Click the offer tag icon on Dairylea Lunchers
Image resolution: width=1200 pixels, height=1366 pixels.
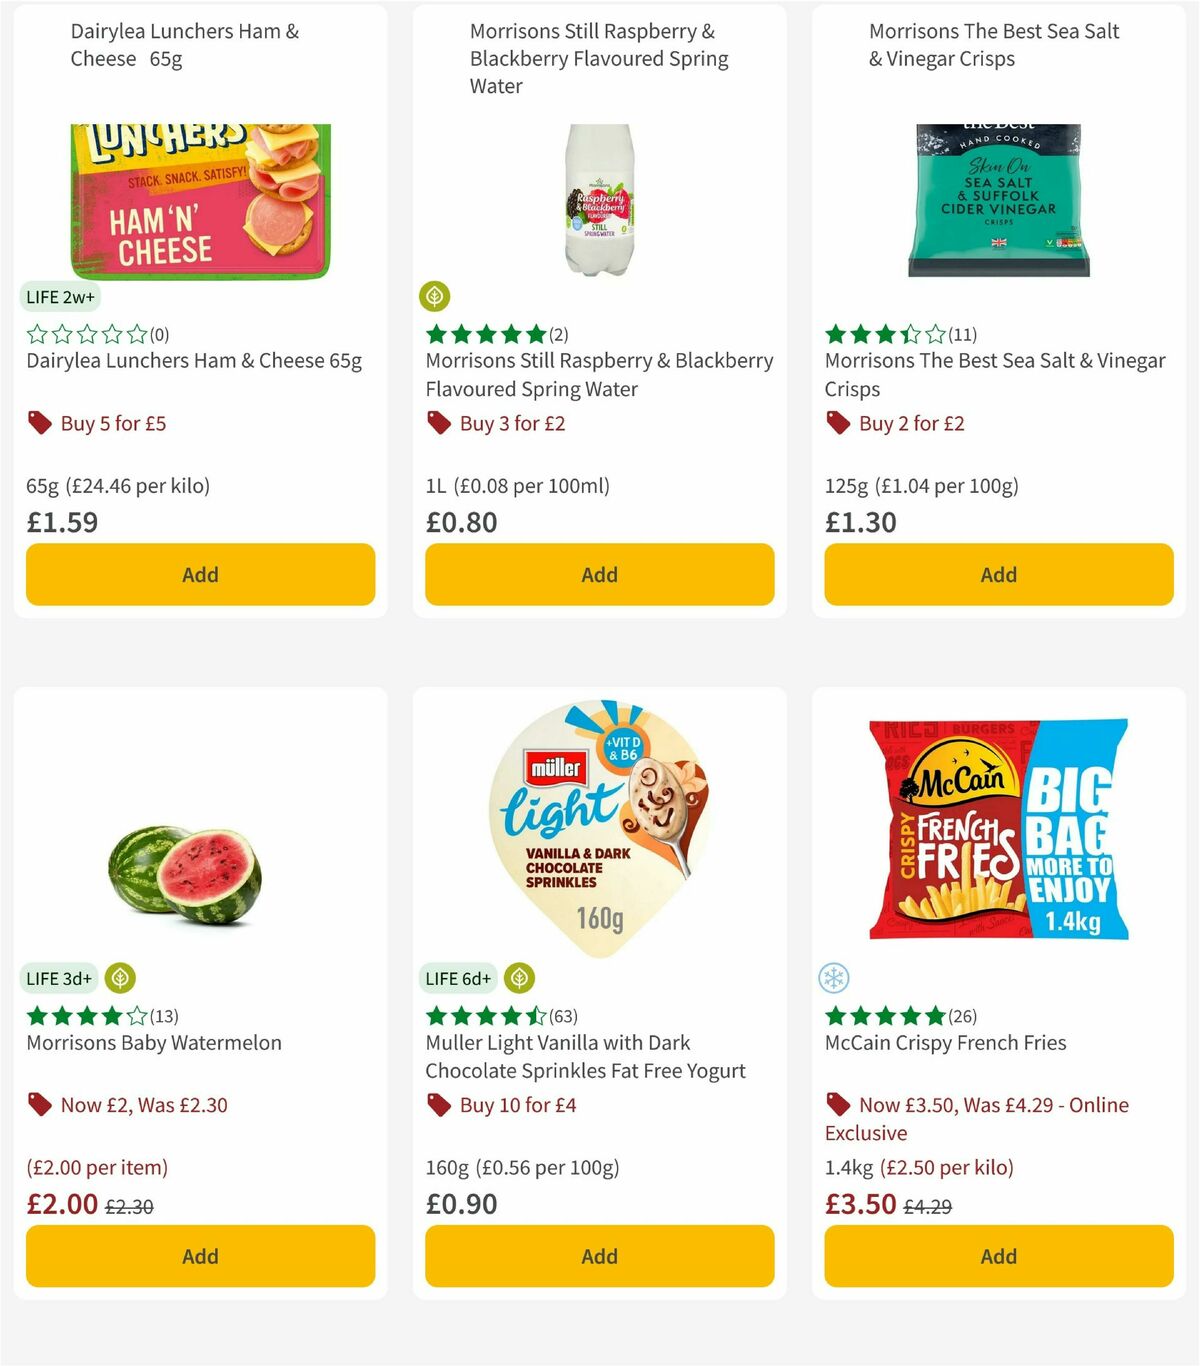coord(39,423)
